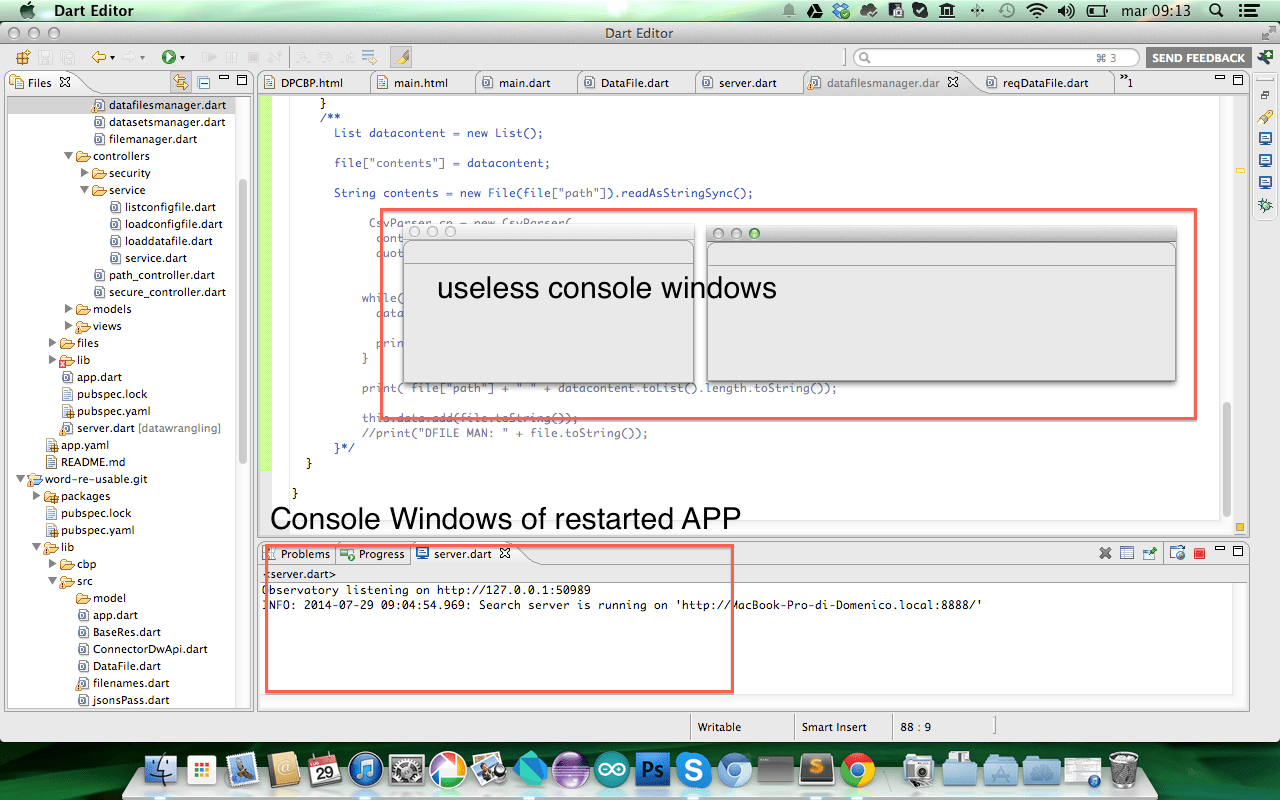
Task: Open Skype from the Dock
Action: (693, 770)
